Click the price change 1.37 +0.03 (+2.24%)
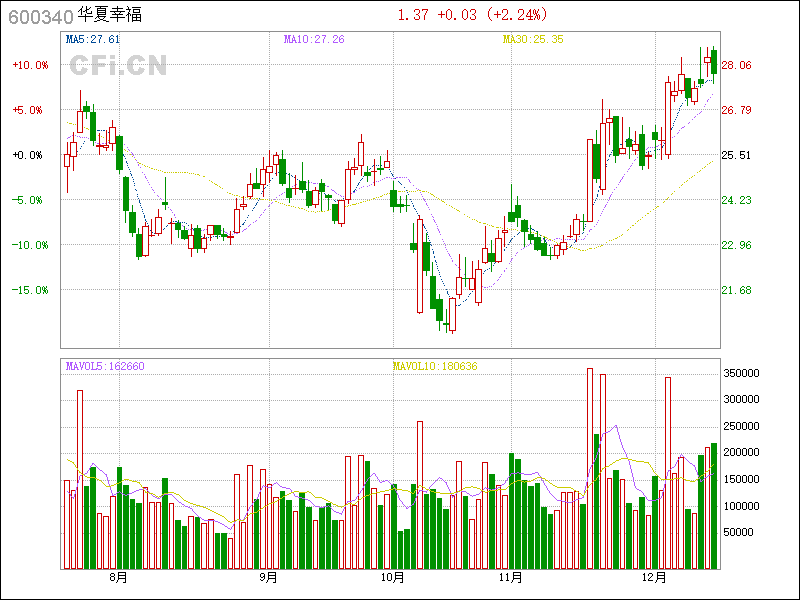The height and width of the screenshot is (600, 800). (472, 14)
